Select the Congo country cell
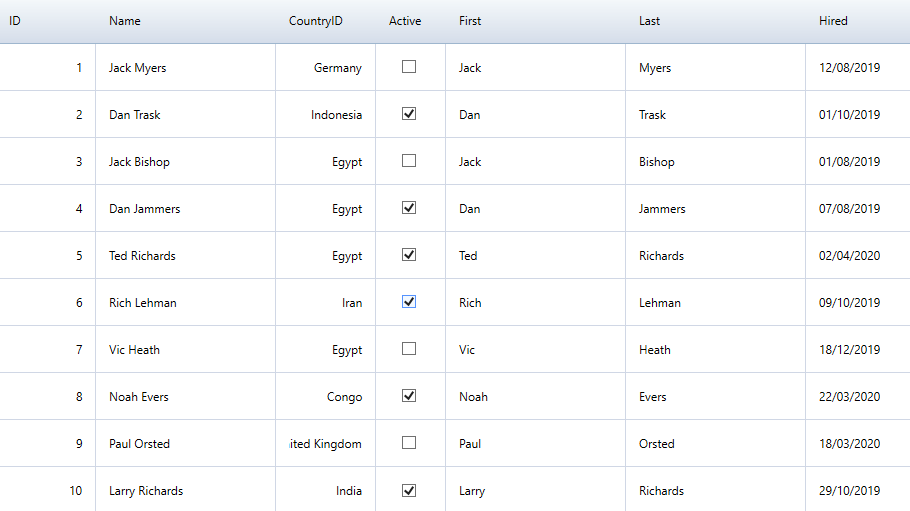 pyautogui.click(x=344, y=397)
